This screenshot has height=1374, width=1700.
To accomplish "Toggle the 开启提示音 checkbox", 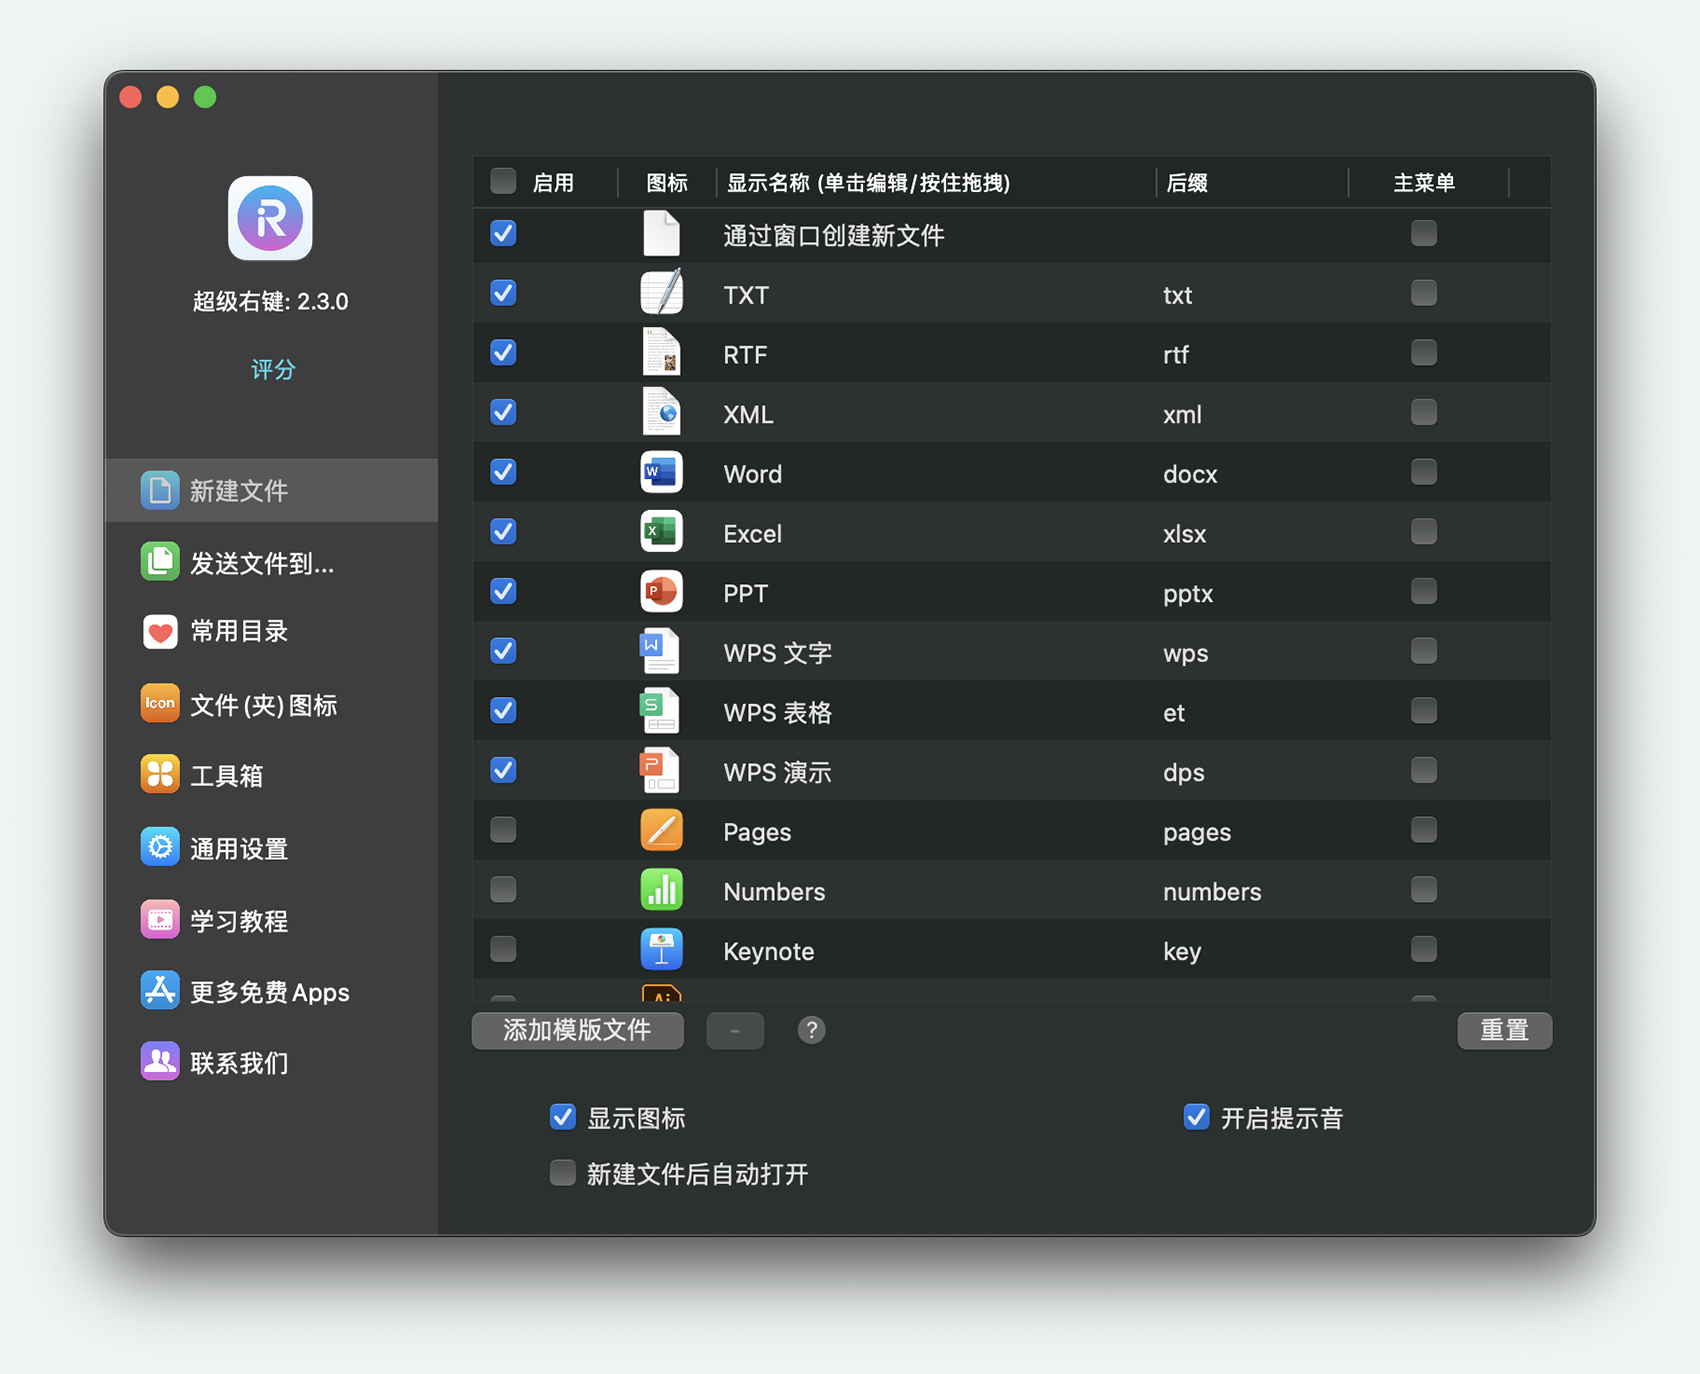I will point(1196,1117).
